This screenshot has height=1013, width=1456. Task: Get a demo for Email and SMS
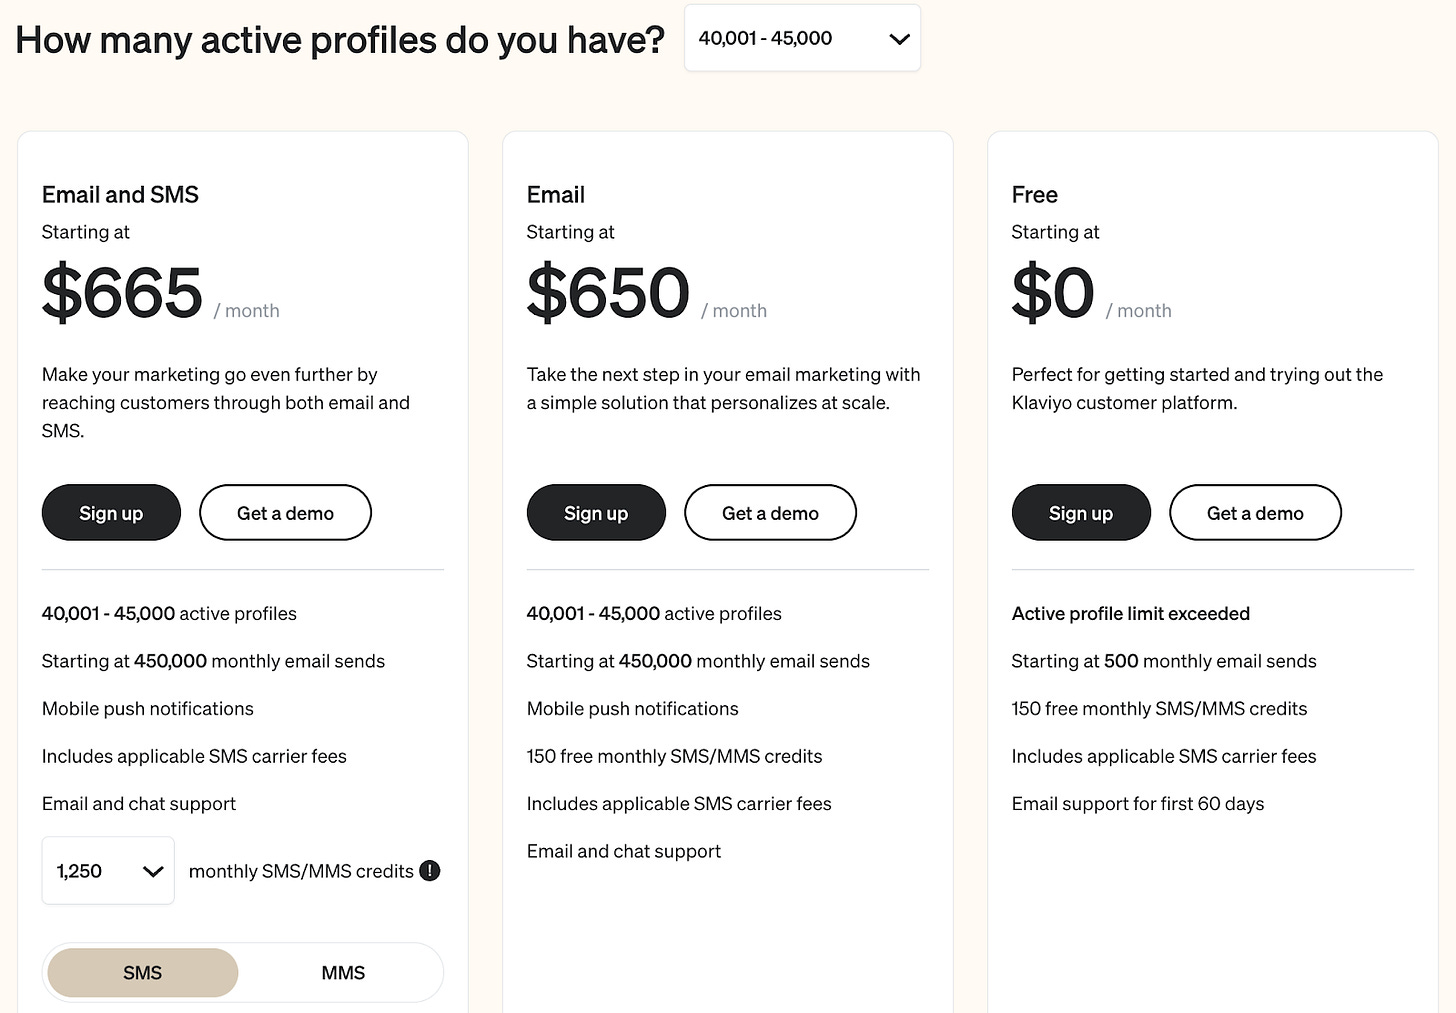pos(285,513)
